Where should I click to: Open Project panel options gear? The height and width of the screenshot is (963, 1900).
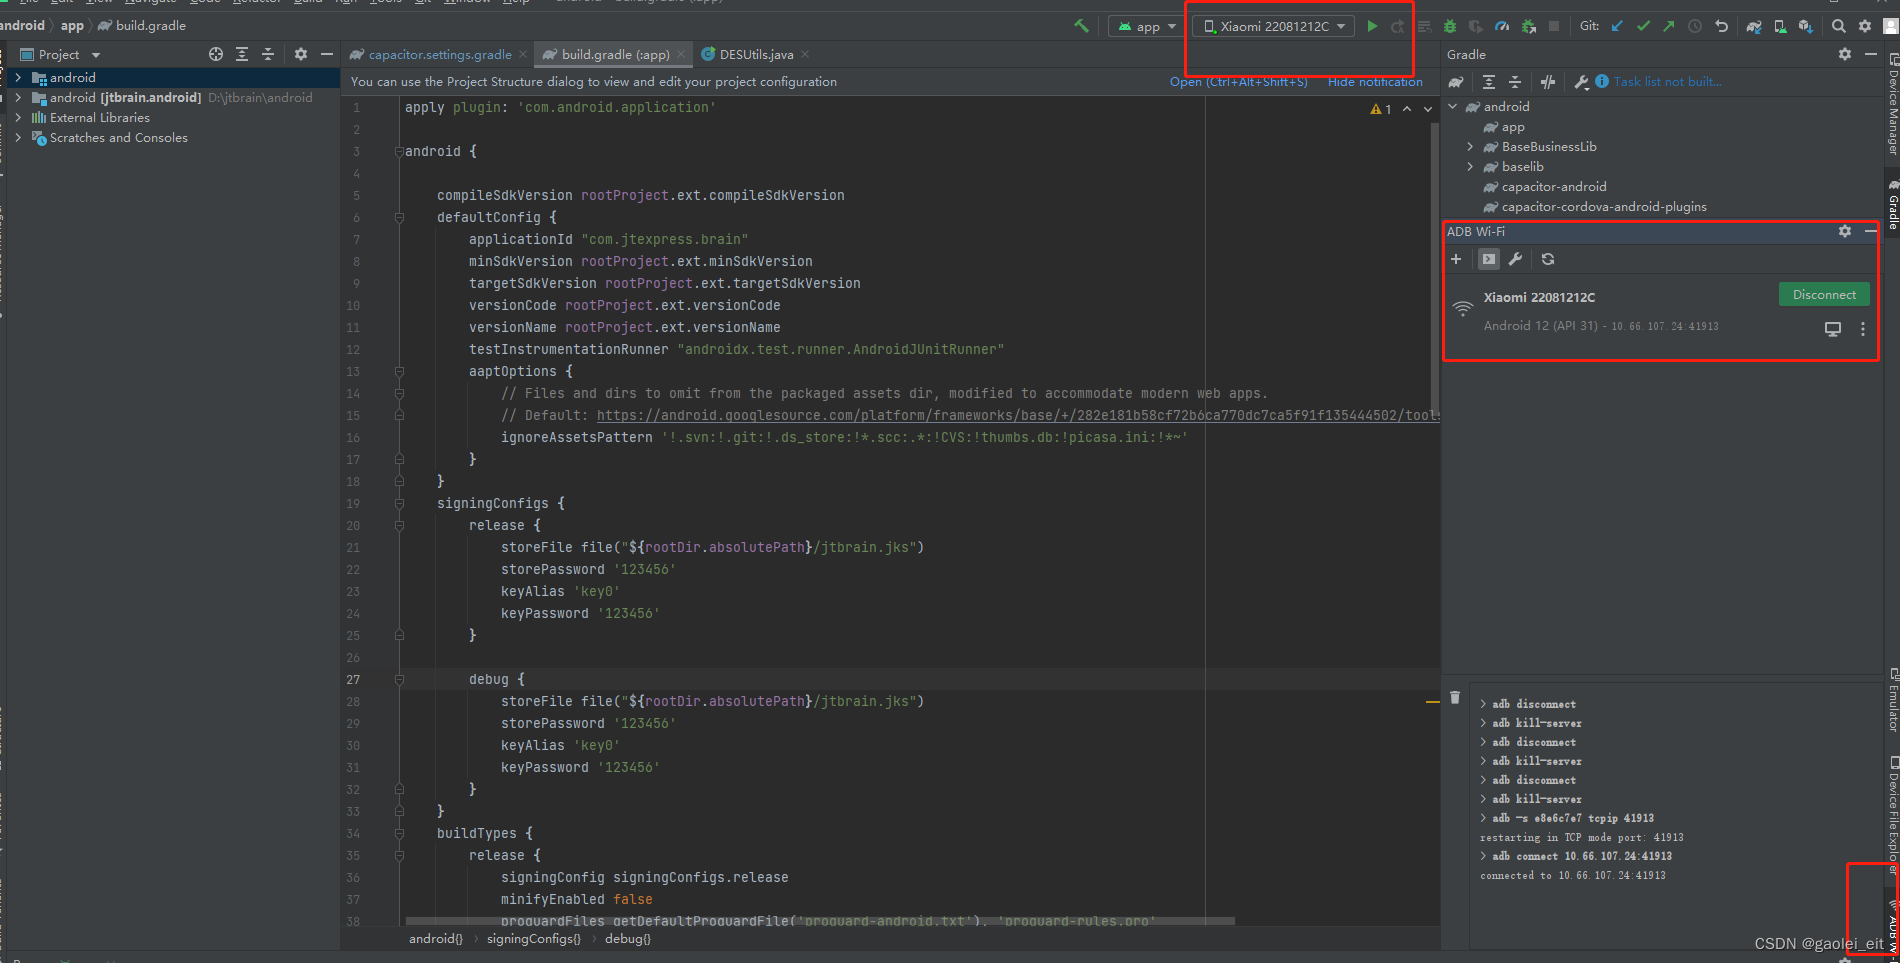click(300, 54)
